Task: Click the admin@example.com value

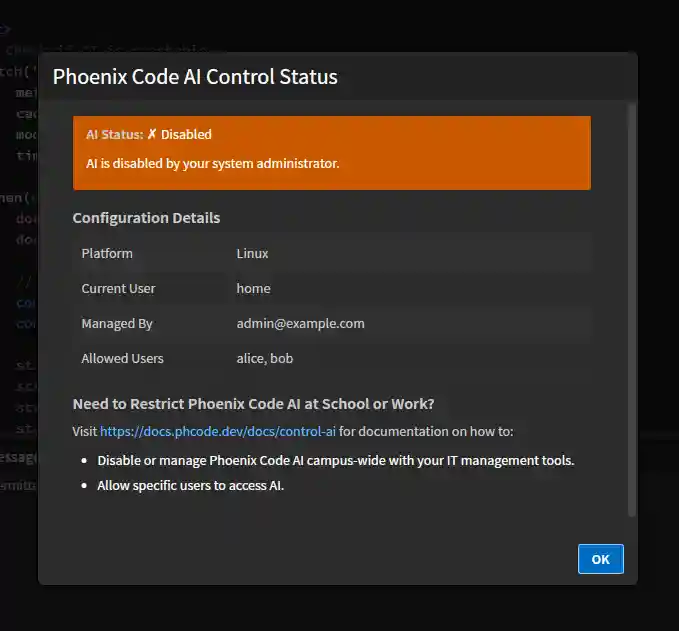Action: coord(300,324)
